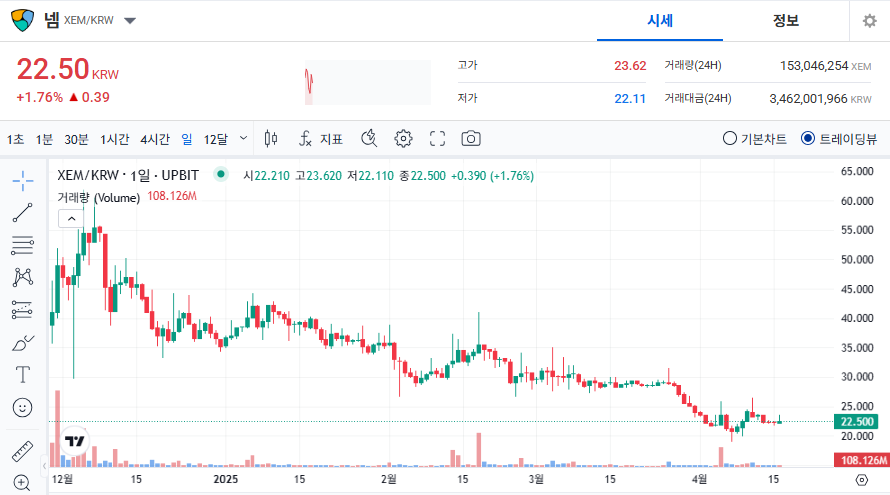Click the 22.500 current price axis label
The width and height of the screenshot is (890, 495).
(856, 422)
